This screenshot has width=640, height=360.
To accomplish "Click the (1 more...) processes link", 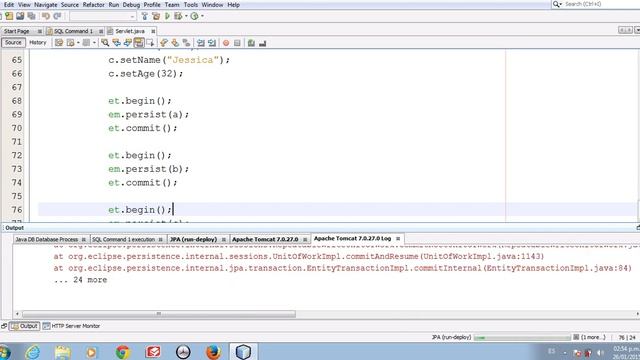I will 593,337.
